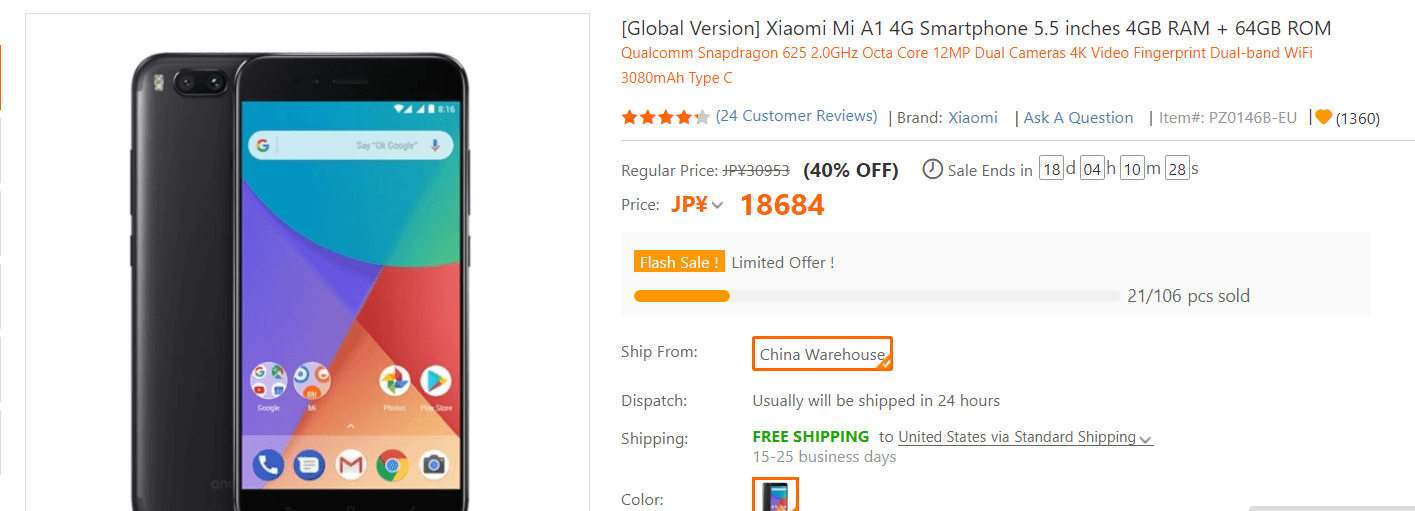Screen dimensions: 1415x511
Task: Click the clock icon beside Sale Ends
Action: pyautogui.click(x=932, y=169)
